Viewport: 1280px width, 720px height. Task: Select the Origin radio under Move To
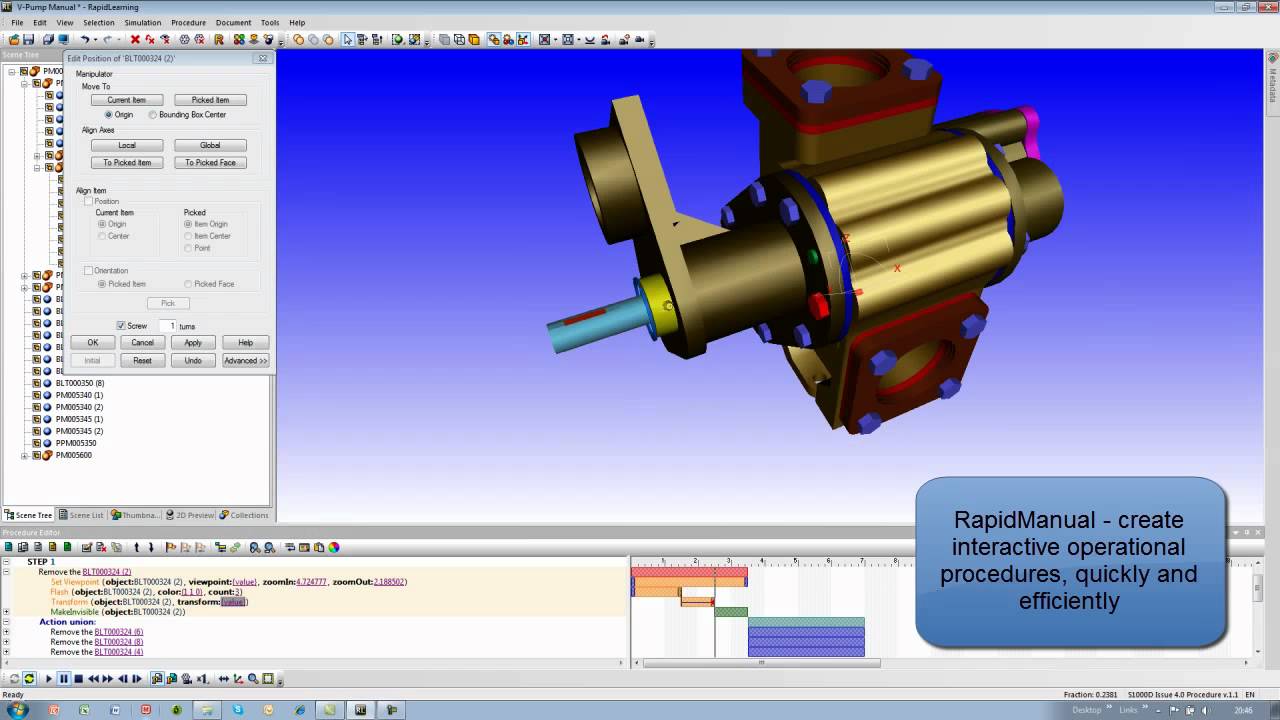tap(109, 115)
